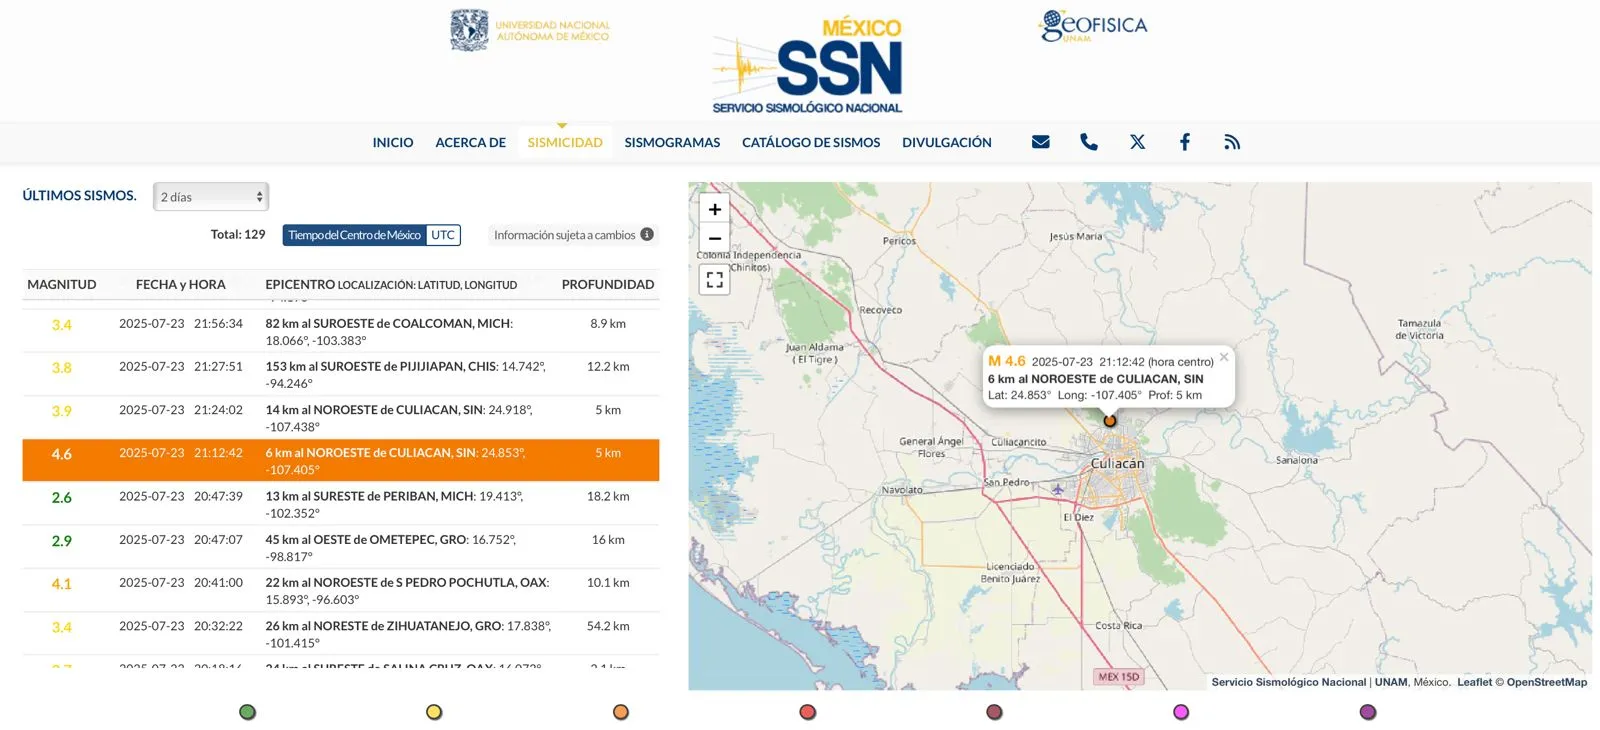1600x730 pixels.
Task: Click the Navolato label on map
Action: point(902,490)
